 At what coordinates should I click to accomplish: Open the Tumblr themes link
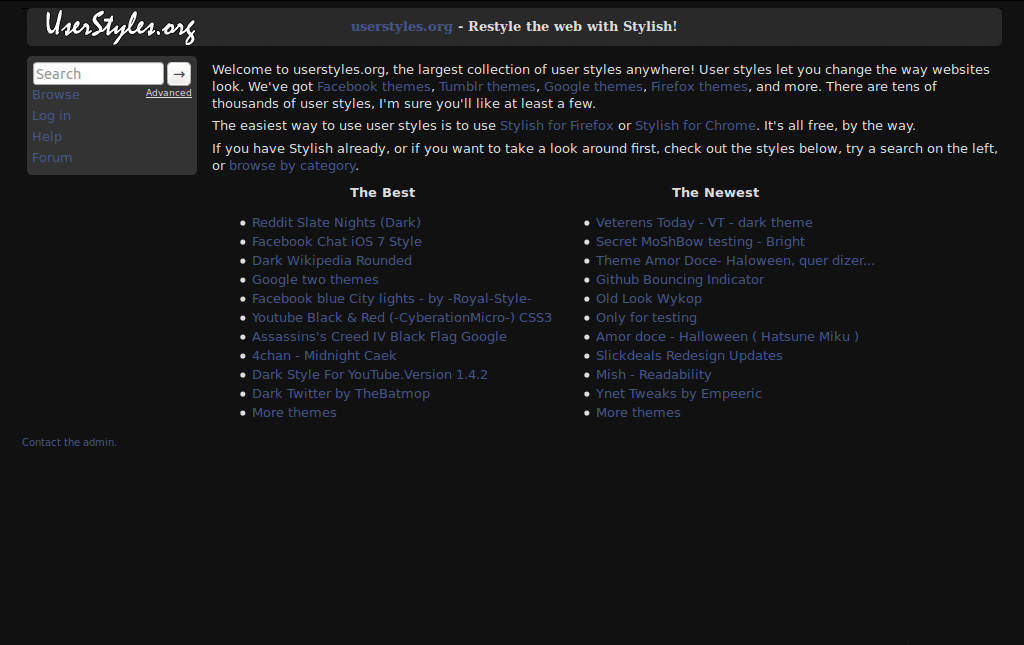click(x=487, y=87)
